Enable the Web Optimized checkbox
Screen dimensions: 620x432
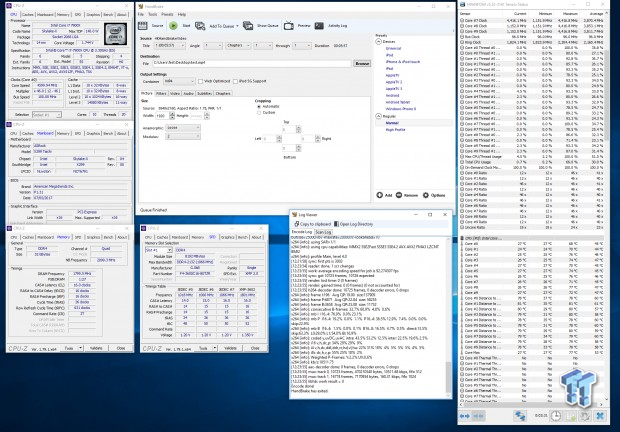click(200, 81)
